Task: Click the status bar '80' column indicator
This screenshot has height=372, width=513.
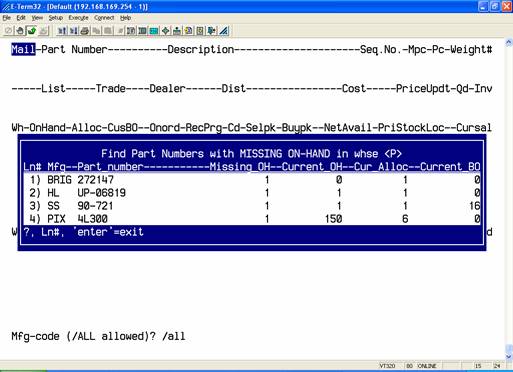Action: point(409,366)
